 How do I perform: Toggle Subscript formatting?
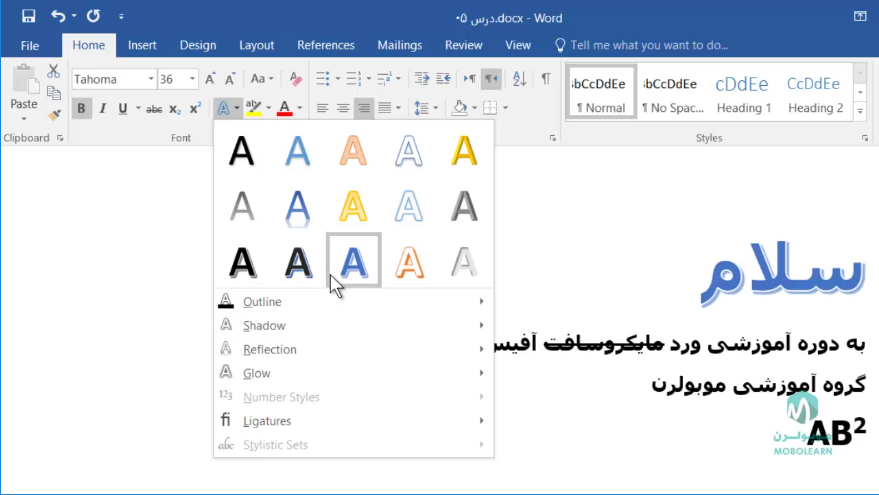(x=175, y=109)
